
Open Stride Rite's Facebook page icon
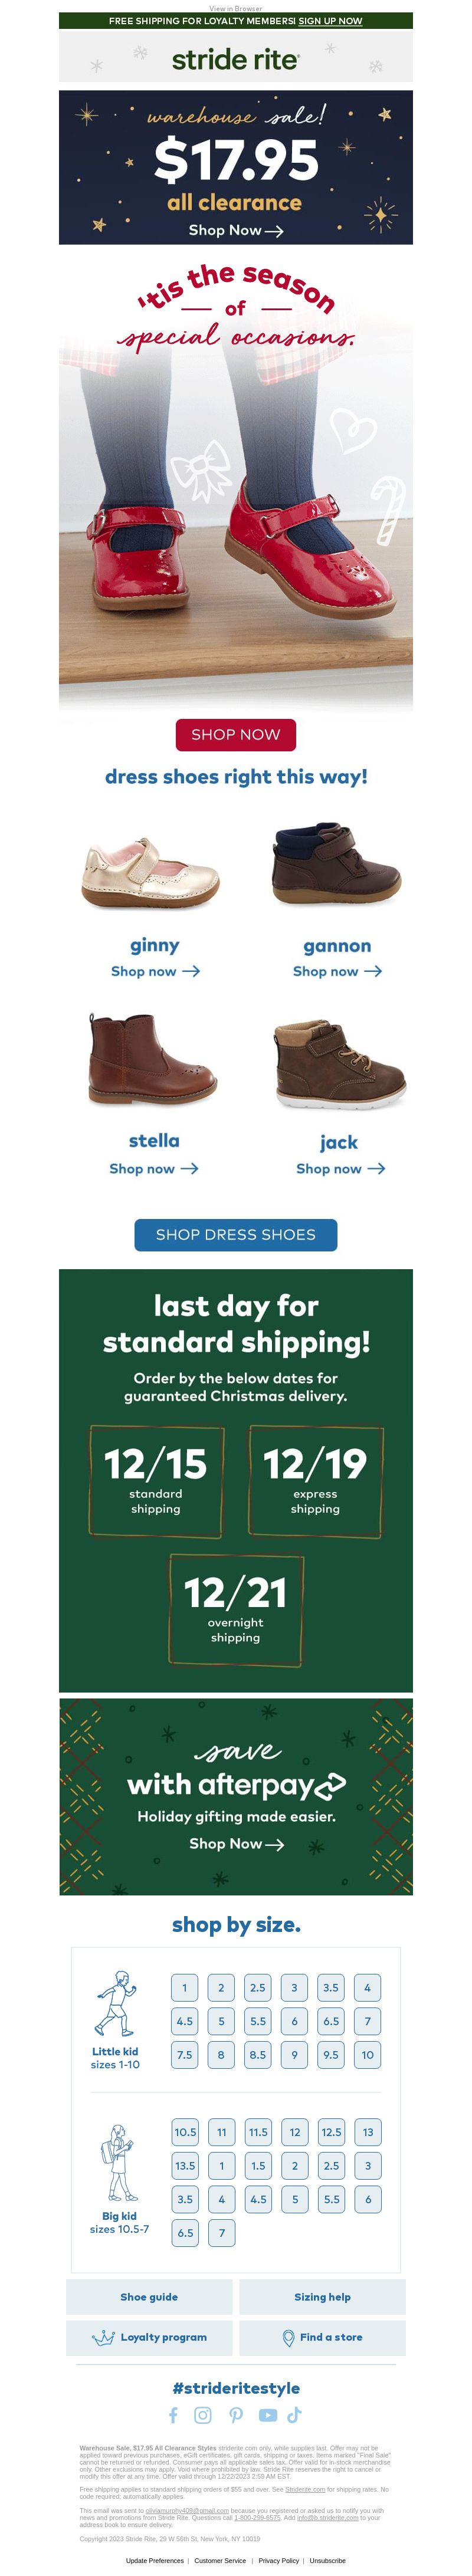[173, 2414]
